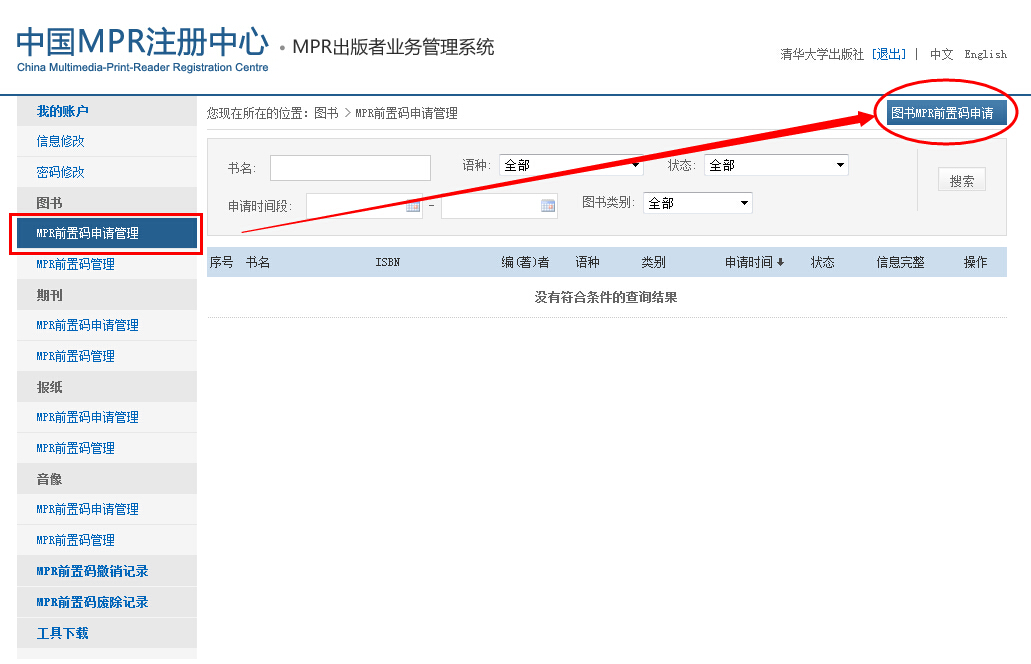Click the 退出 logout link
The image size is (1031, 664).
click(889, 55)
